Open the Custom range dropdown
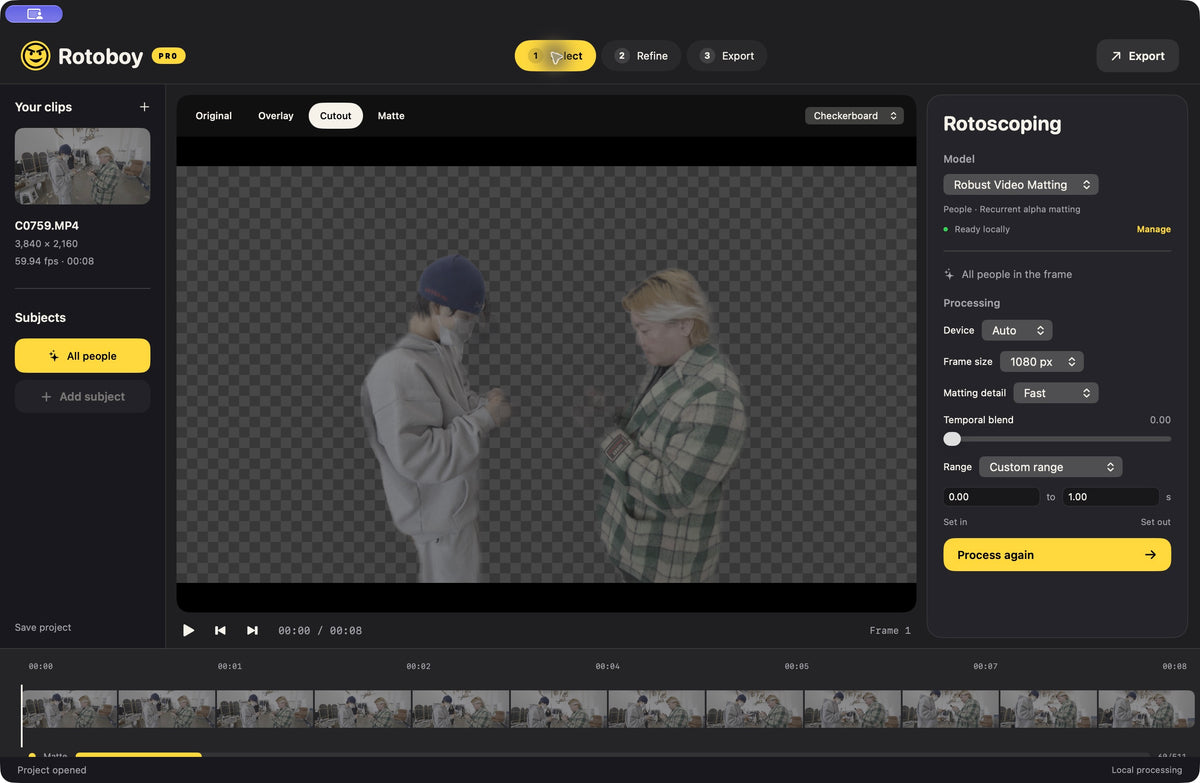1200x783 pixels. (x=1050, y=467)
